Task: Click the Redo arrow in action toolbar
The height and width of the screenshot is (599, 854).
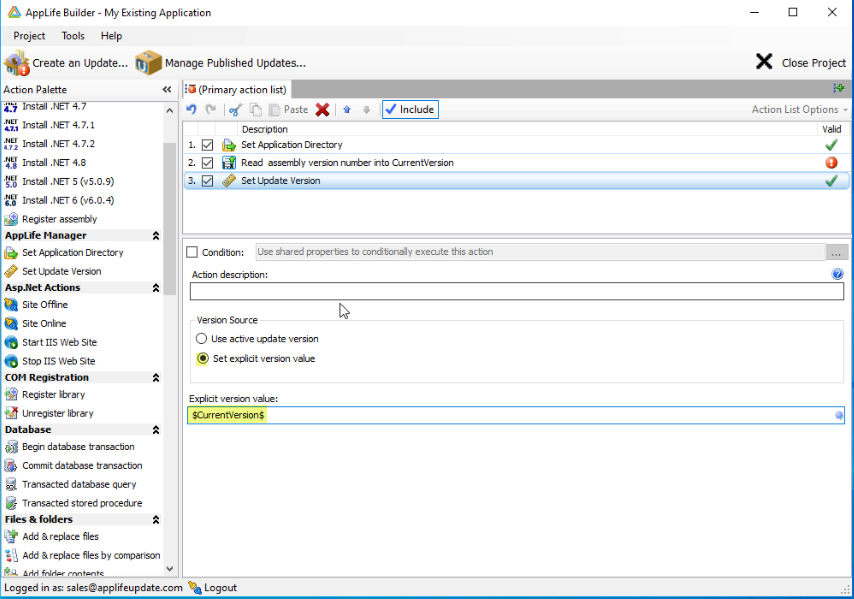Action: point(211,109)
